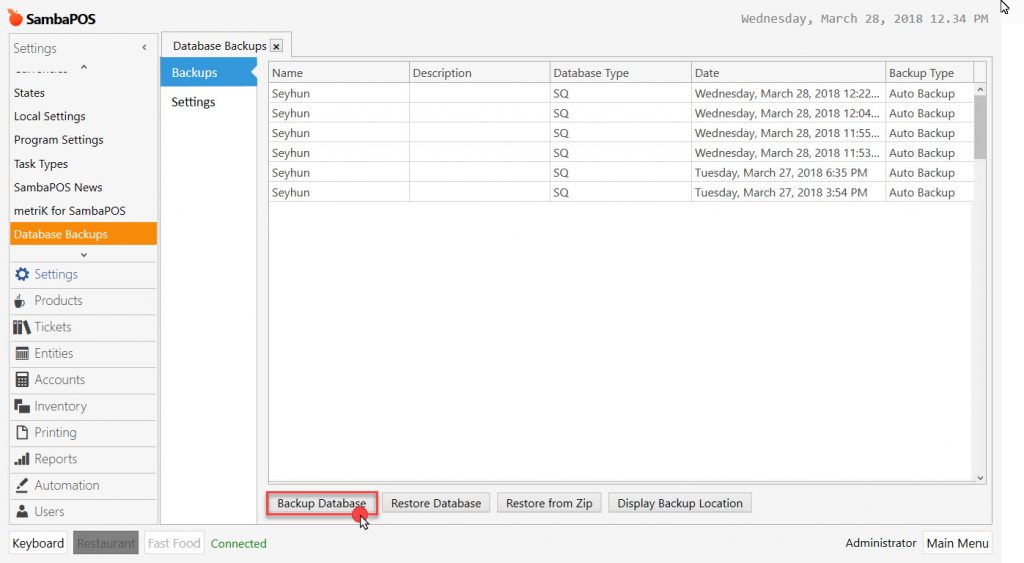Select Database Backups in settings list
Screen dimensions: 1024x563
pyautogui.click(x=84, y=234)
